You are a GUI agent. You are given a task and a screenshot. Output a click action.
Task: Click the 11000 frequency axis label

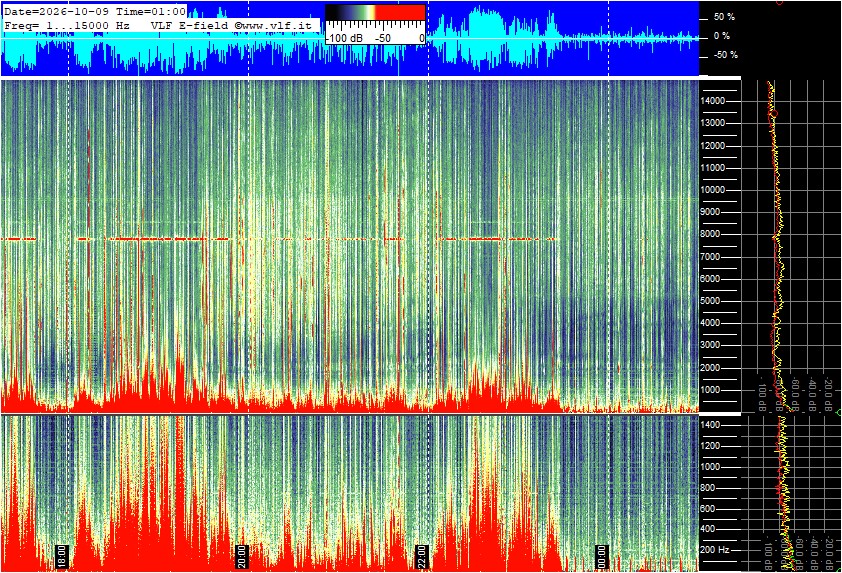click(713, 168)
